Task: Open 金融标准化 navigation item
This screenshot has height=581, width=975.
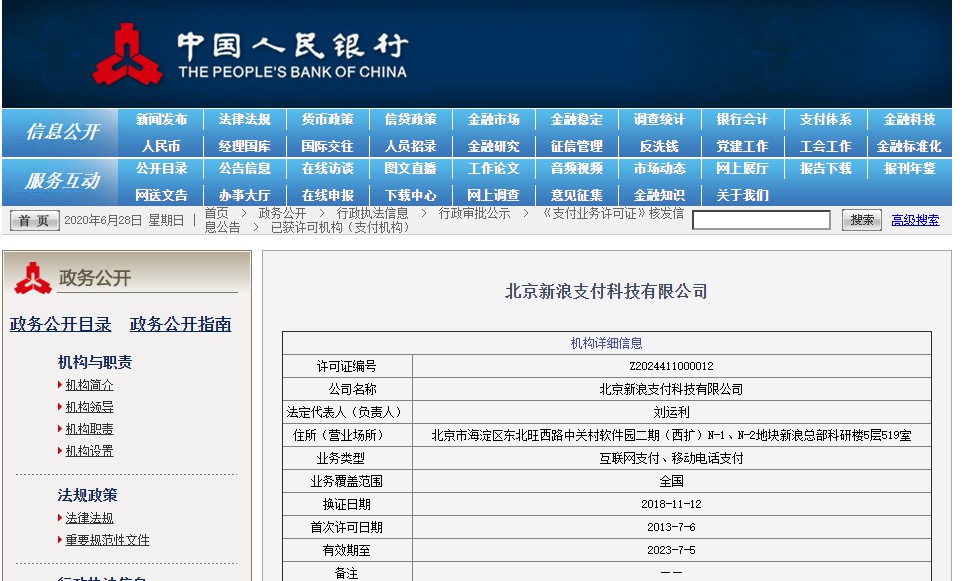Action: (x=909, y=146)
